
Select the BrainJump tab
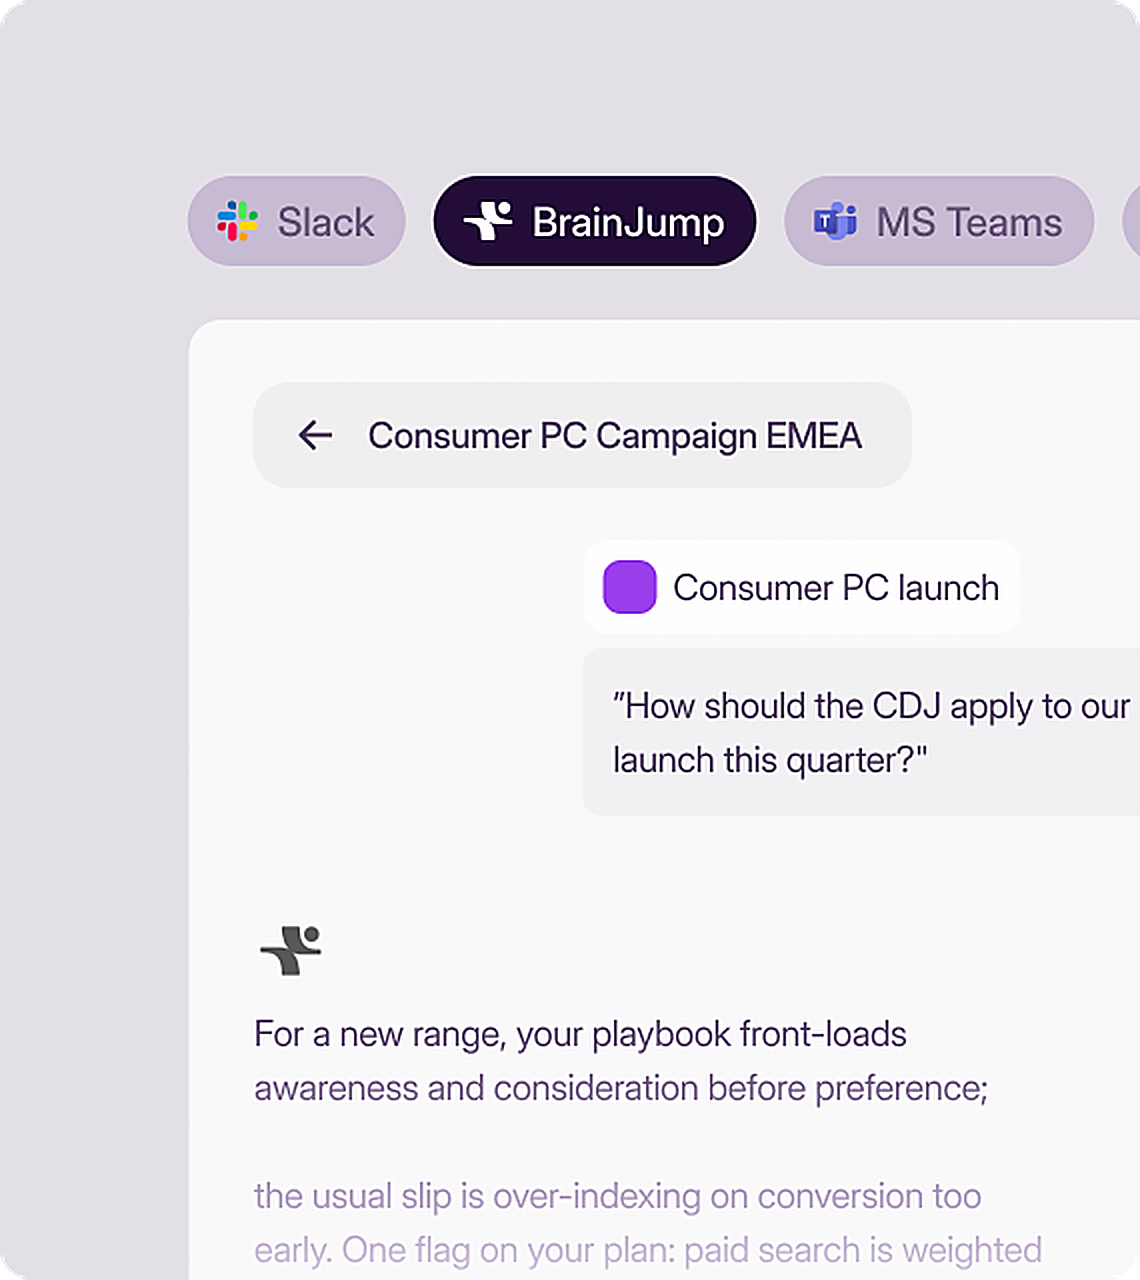coord(595,221)
